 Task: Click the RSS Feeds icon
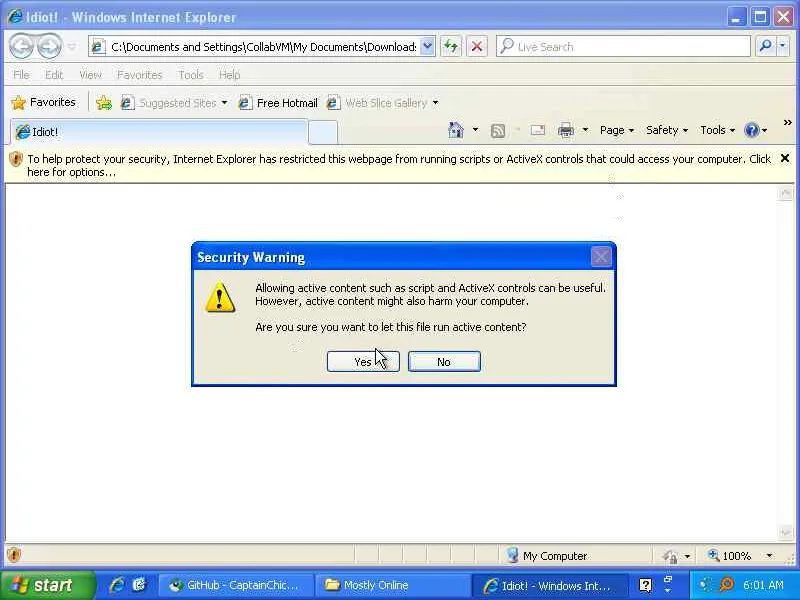click(x=498, y=131)
